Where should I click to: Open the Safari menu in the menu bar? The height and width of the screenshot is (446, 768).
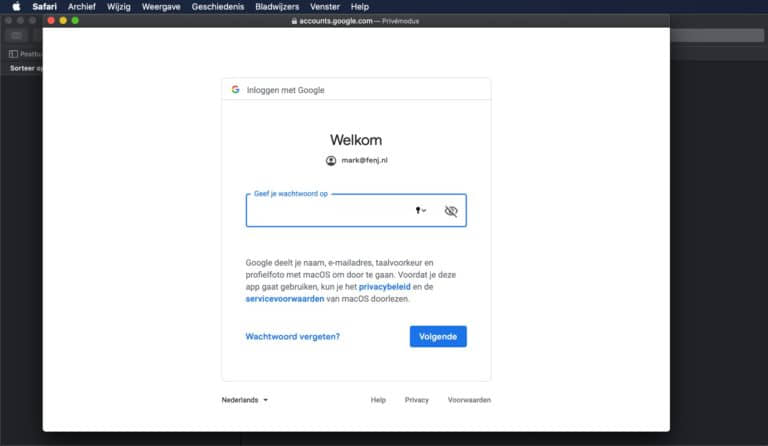44,6
